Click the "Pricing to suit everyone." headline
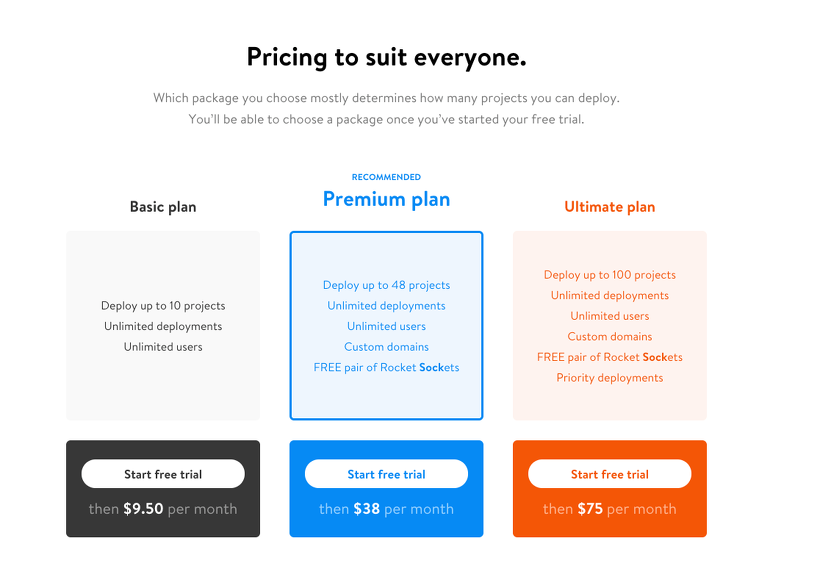This screenshot has height=566, width=820. 386,58
